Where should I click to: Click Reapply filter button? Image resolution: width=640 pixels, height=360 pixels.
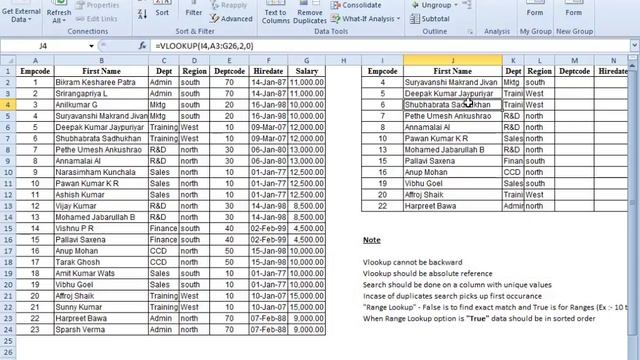229,5
